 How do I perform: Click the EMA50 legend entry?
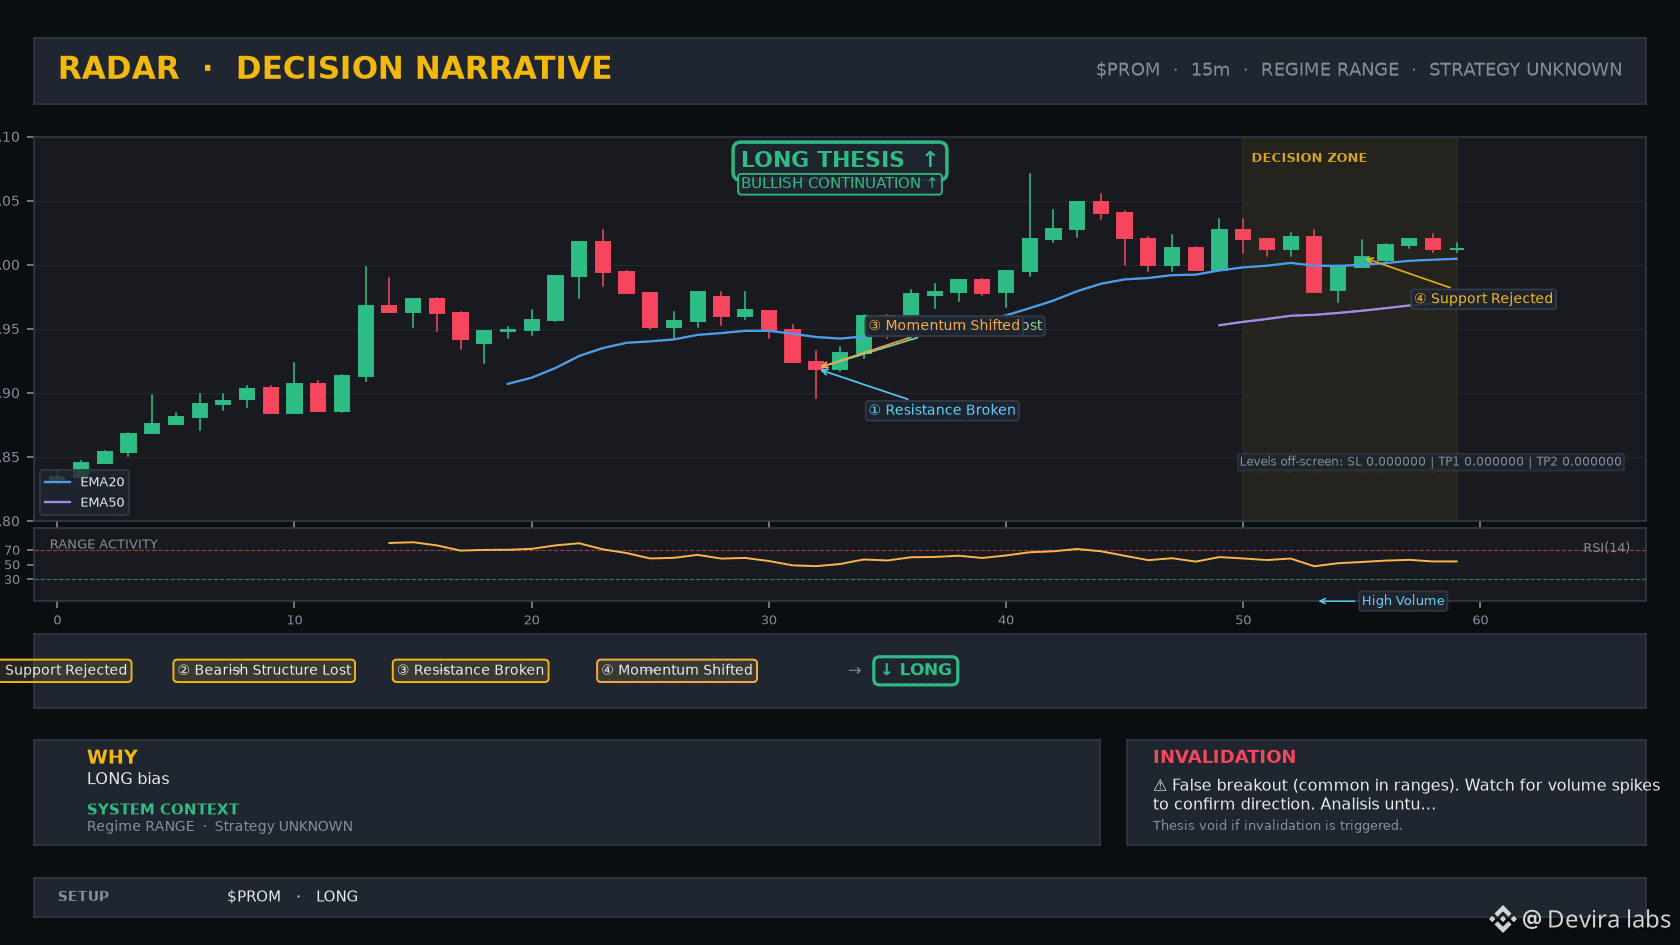[84, 502]
